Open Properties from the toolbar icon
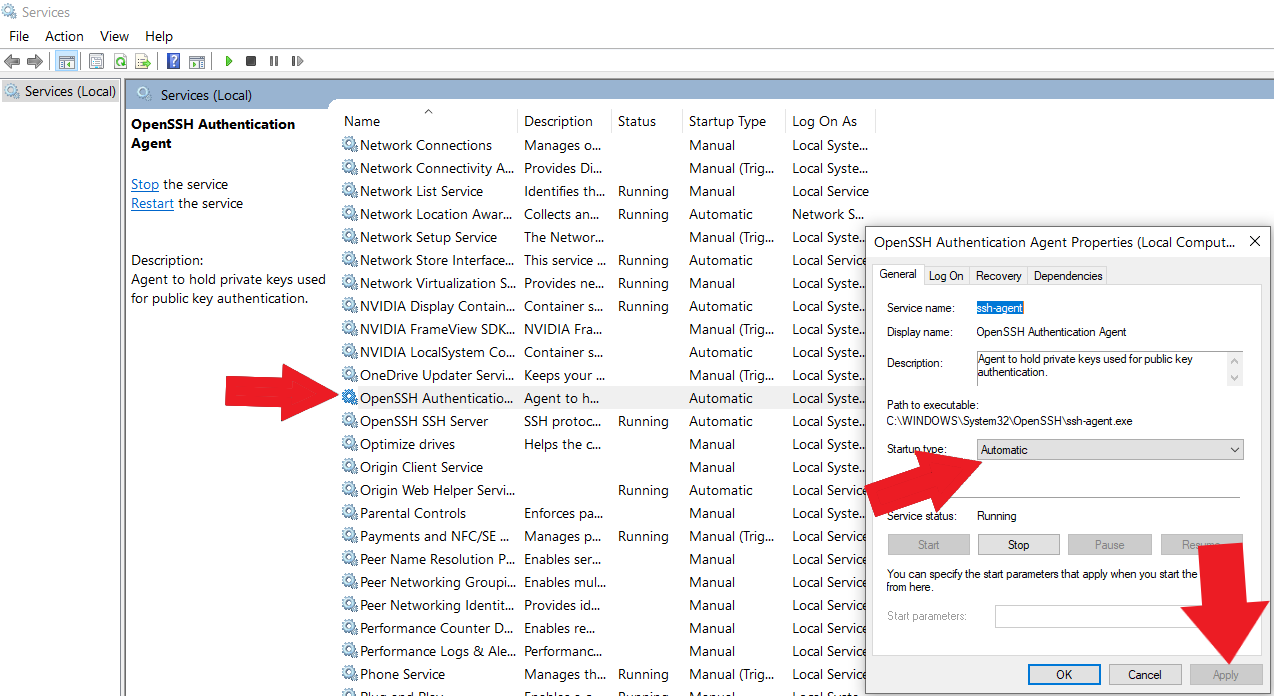The height and width of the screenshot is (696, 1274). coord(96,61)
